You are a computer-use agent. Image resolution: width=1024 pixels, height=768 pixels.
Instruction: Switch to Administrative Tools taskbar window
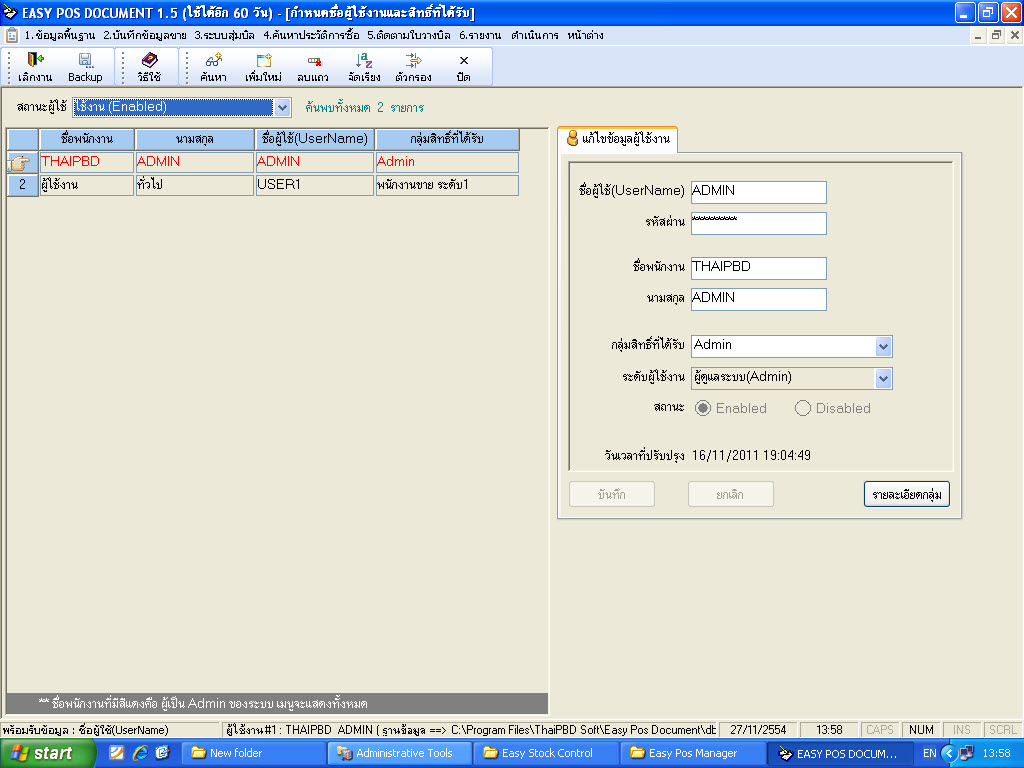tap(399, 753)
